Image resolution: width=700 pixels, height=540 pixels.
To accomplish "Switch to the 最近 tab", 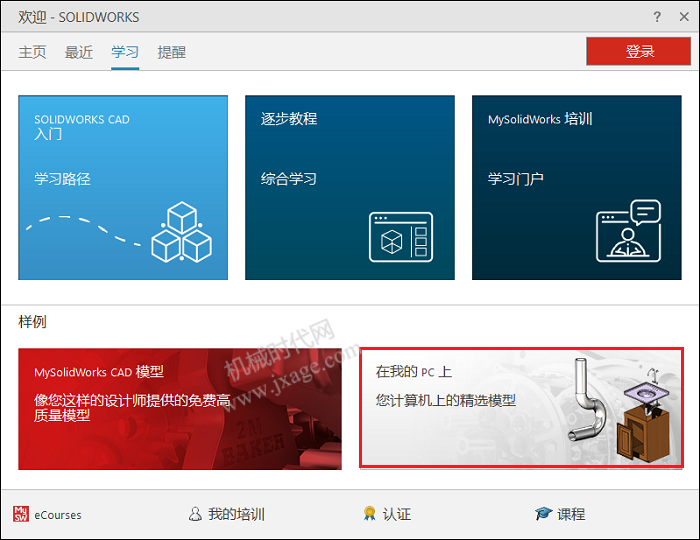I will pos(79,52).
